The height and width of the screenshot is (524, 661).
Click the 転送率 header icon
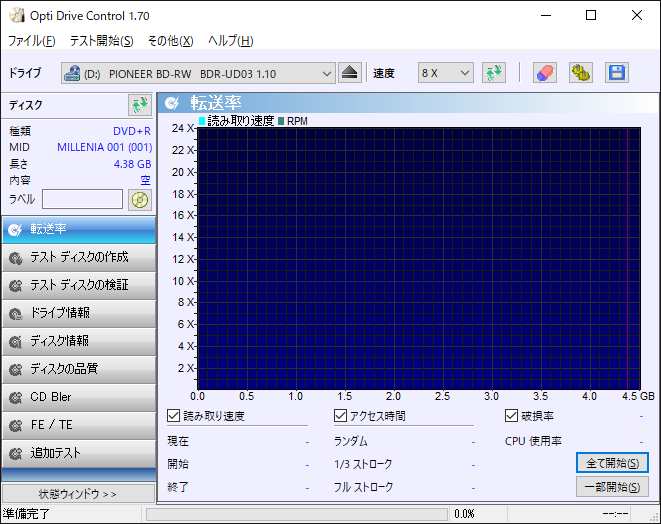(172, 103)
